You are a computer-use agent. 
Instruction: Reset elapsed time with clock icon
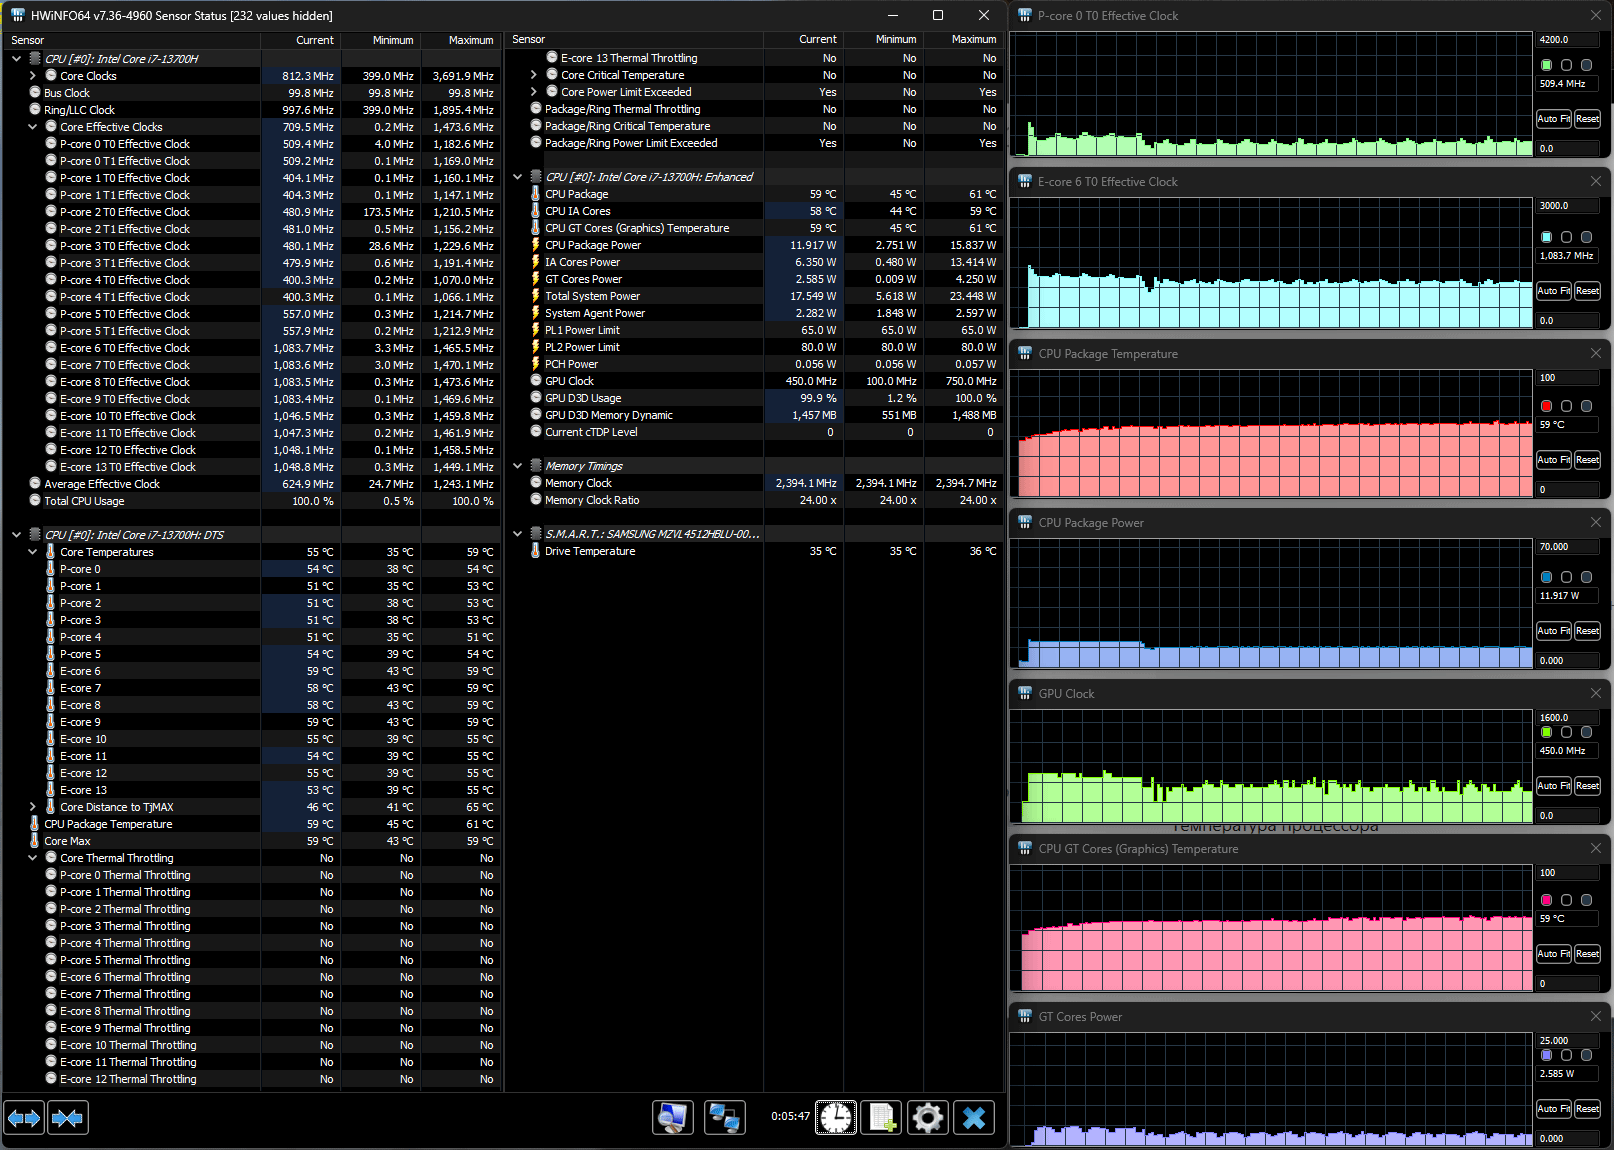click(x=835, y=1117)
